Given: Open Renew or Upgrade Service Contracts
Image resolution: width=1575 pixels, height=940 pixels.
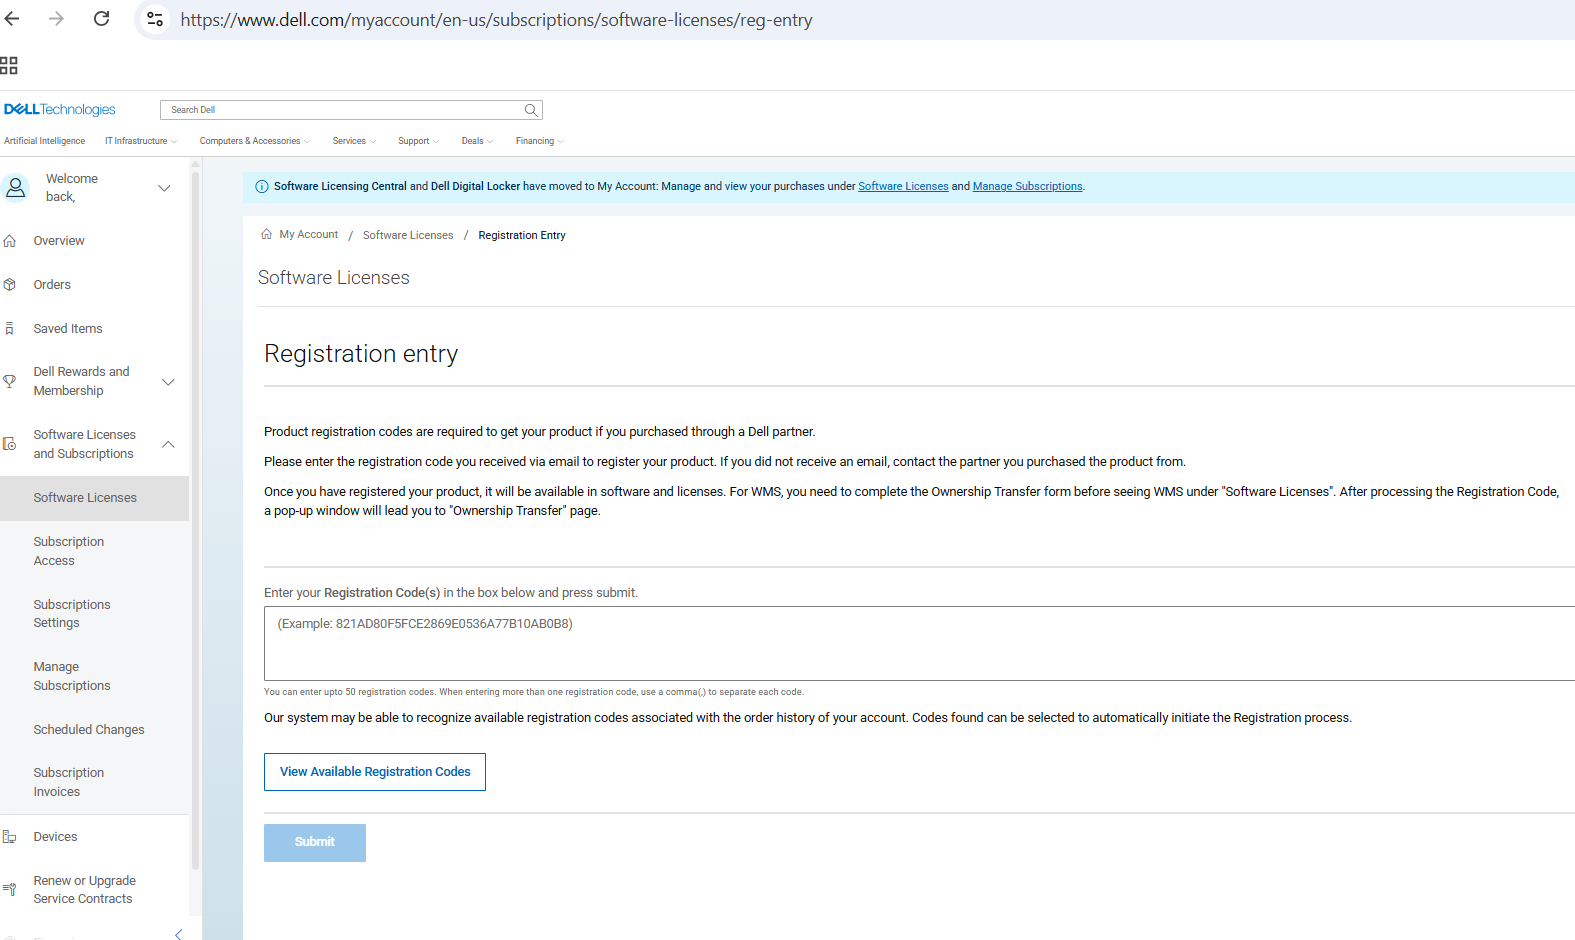Looking at the screenshot, I should (x=85, y=890).
